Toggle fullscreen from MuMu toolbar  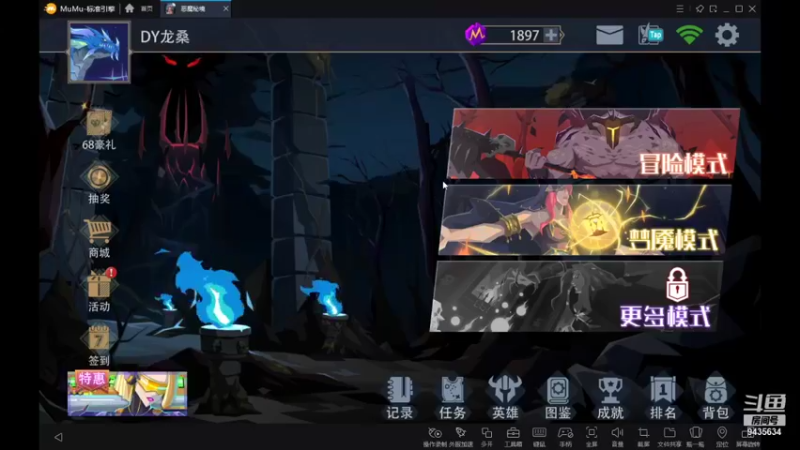(x=591, y=437)
